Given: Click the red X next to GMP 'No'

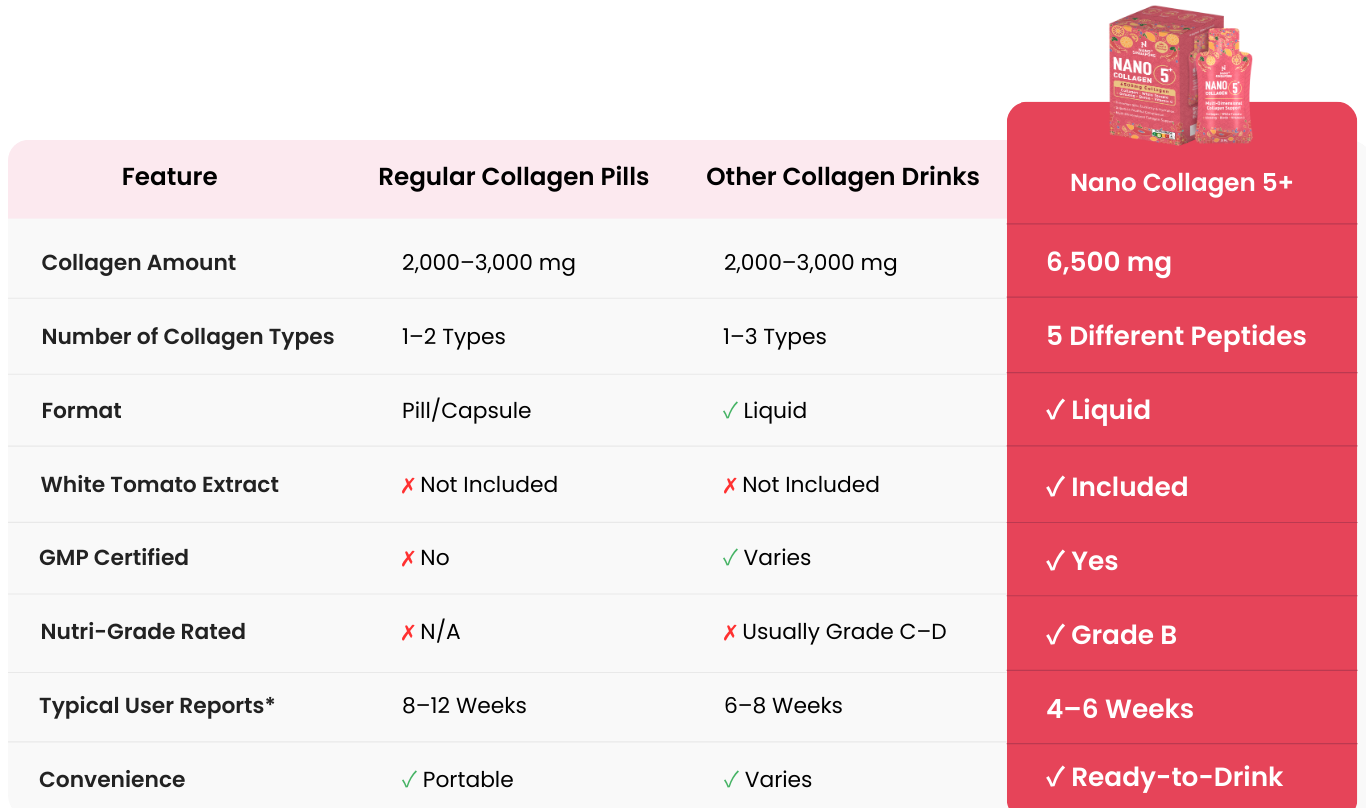Looking at the screenshot, I should (x=408, y=559).
